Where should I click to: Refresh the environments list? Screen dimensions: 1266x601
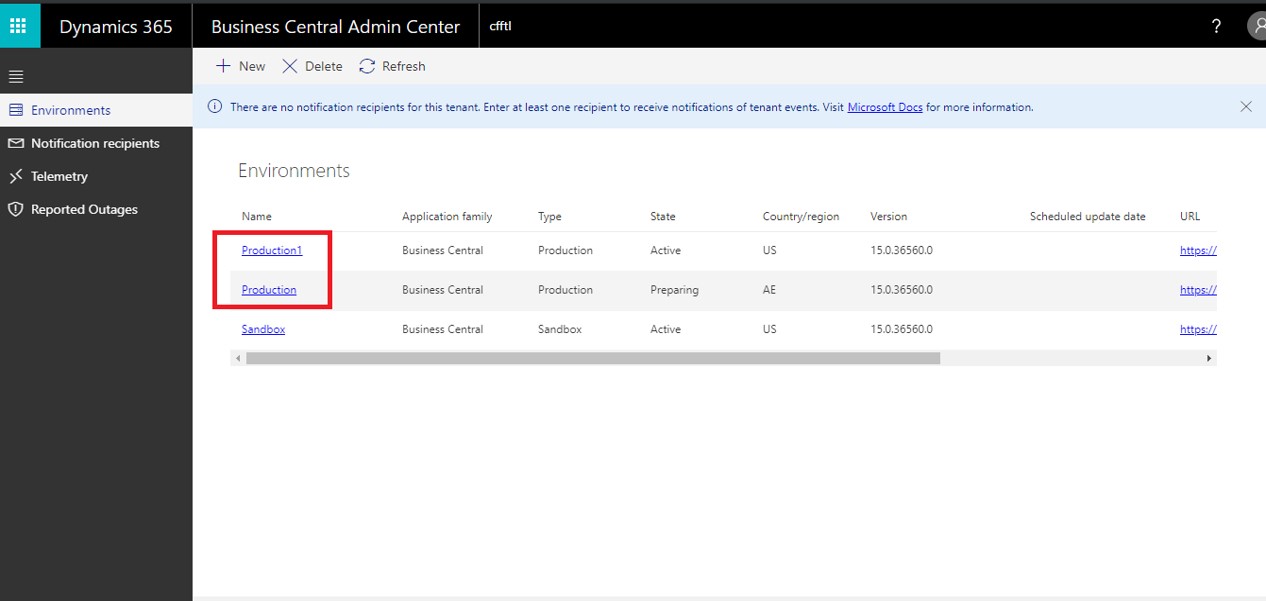coord(392,66)
